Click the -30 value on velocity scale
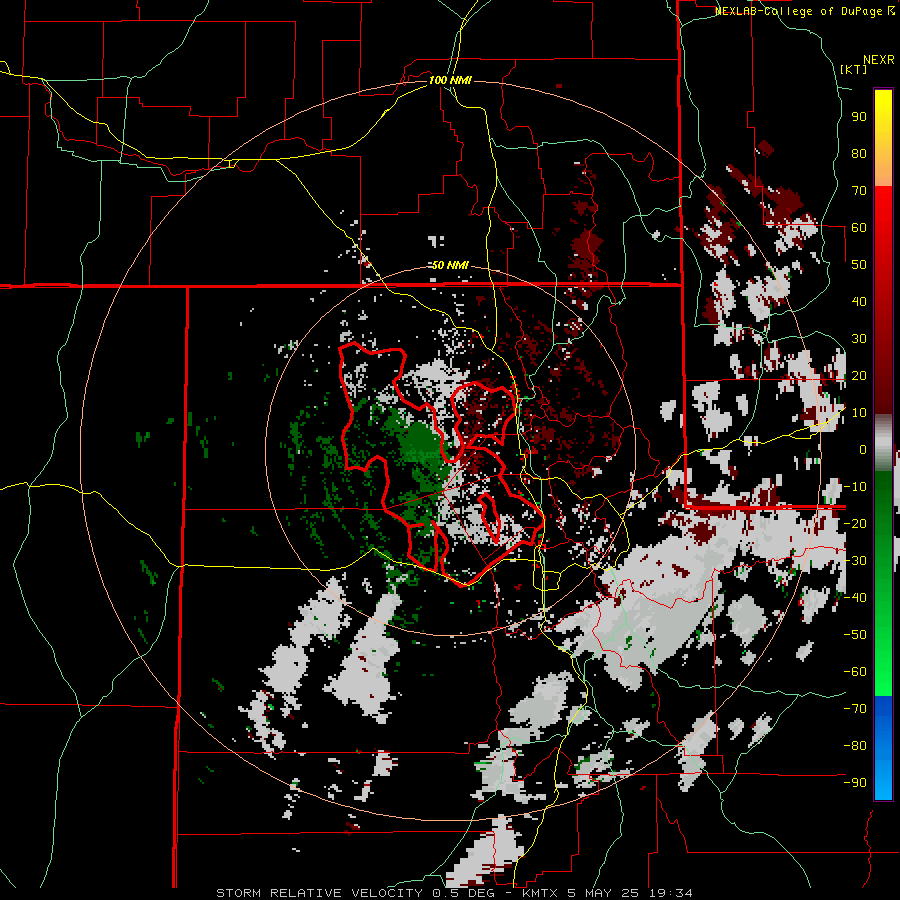 coord(855,561)
